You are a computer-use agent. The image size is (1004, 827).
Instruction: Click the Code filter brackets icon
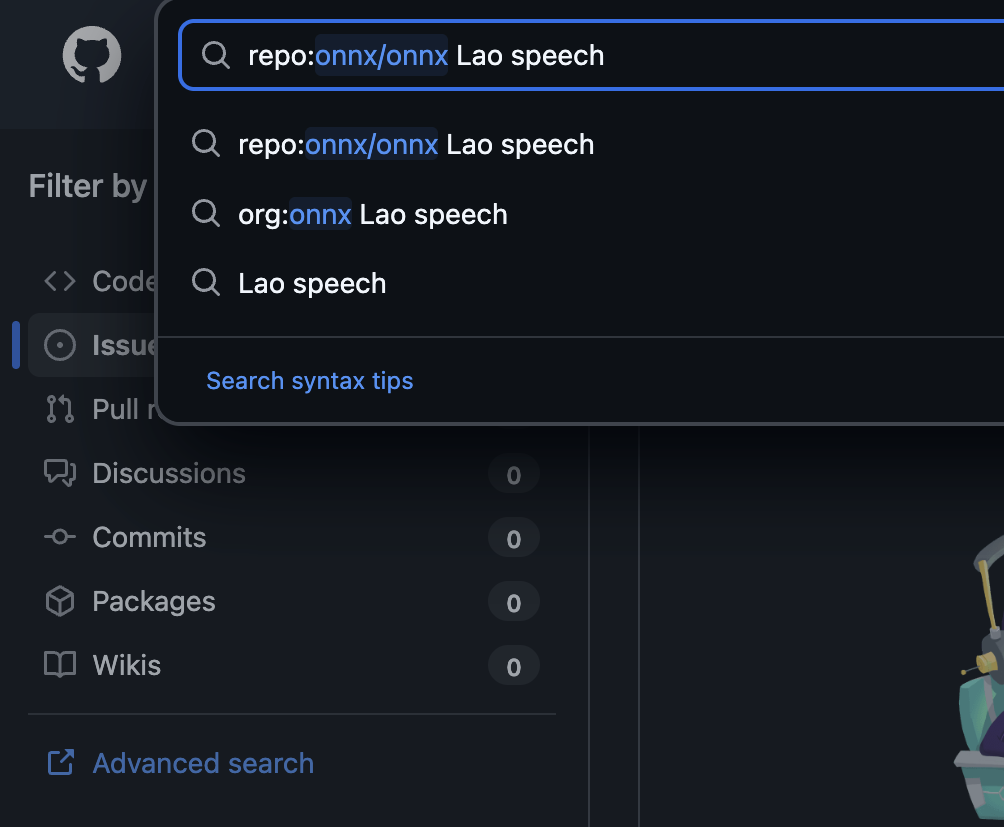pyautogui.click(x=60, y=282)
